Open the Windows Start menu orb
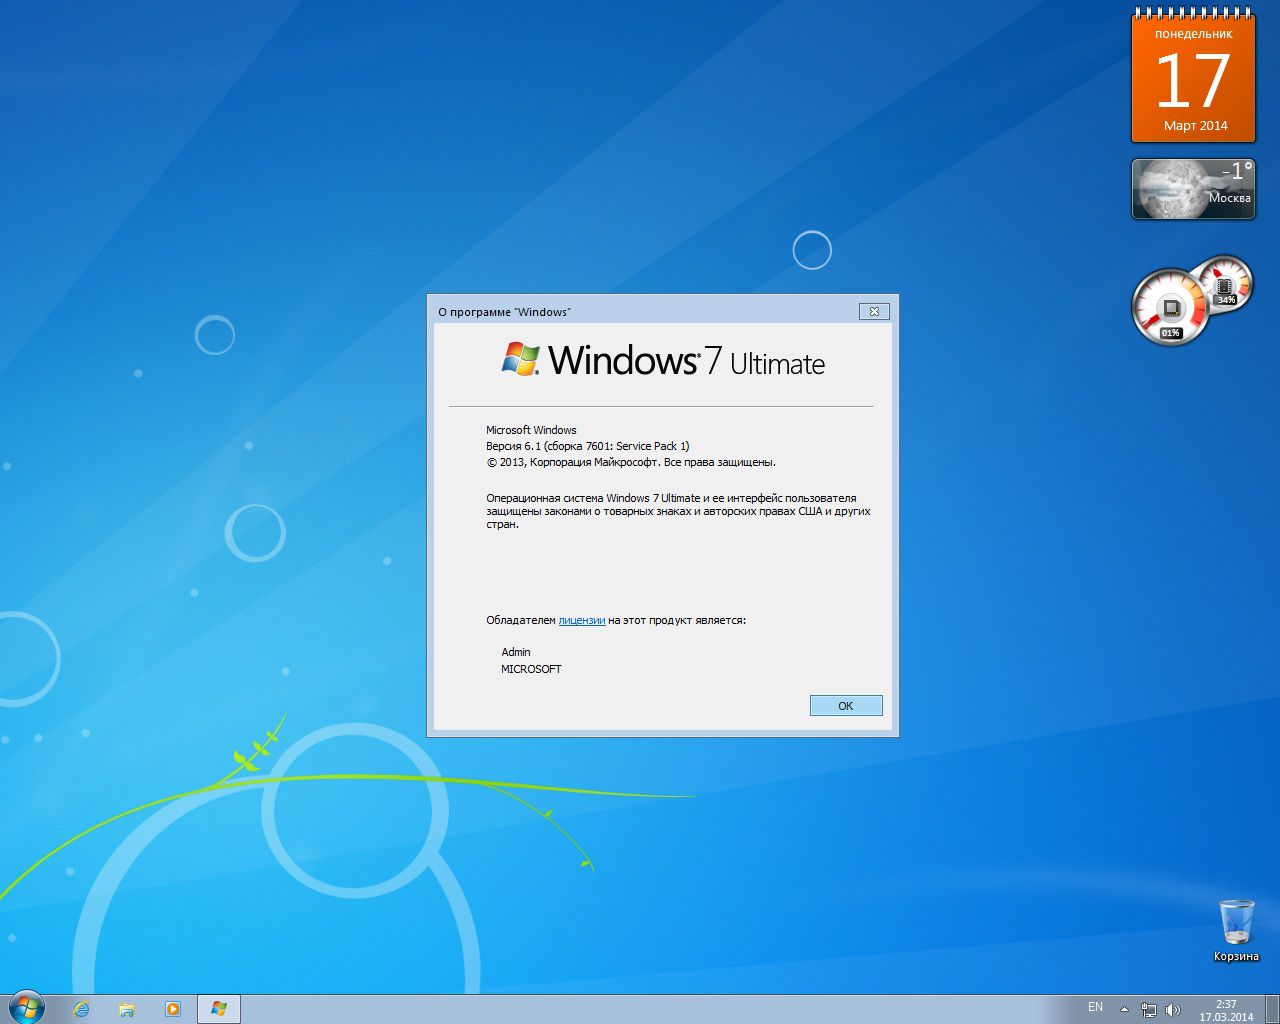Viewport: 1280px width, 1024px height. pos(26,1008)
